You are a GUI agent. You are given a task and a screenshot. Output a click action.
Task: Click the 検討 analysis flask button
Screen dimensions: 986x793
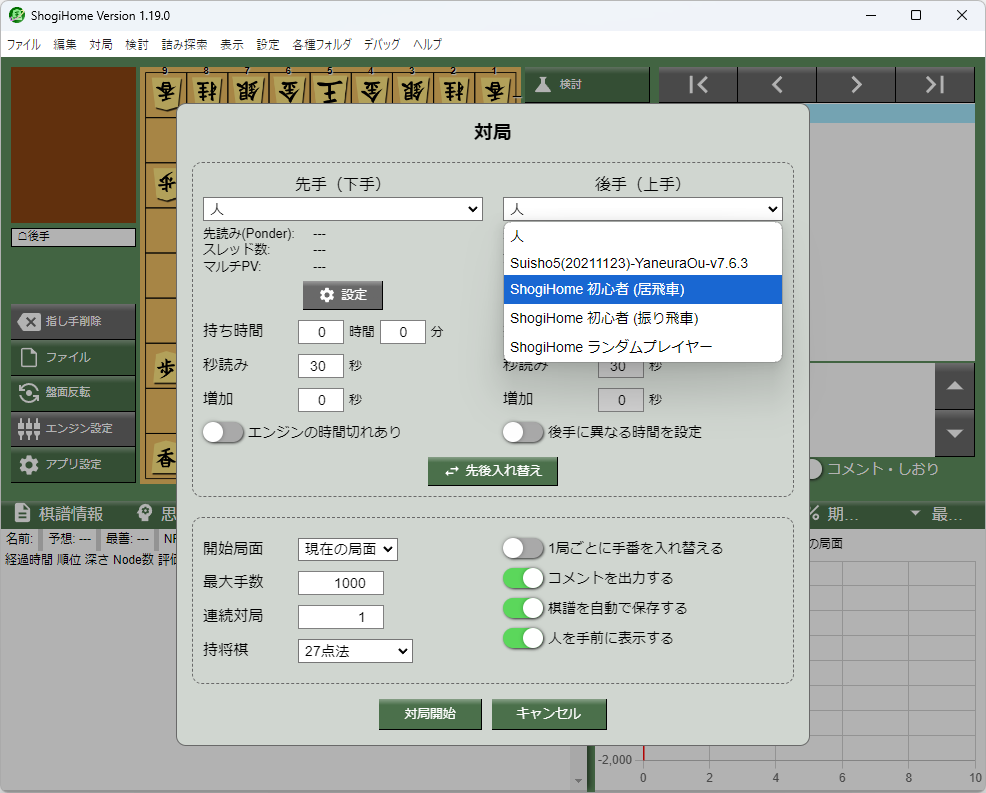pyautogui.click(x=586, y=85)
